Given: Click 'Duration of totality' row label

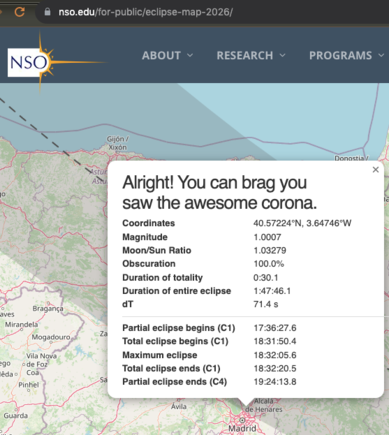Looking at the screenshot, I should (x=163, y=277).
